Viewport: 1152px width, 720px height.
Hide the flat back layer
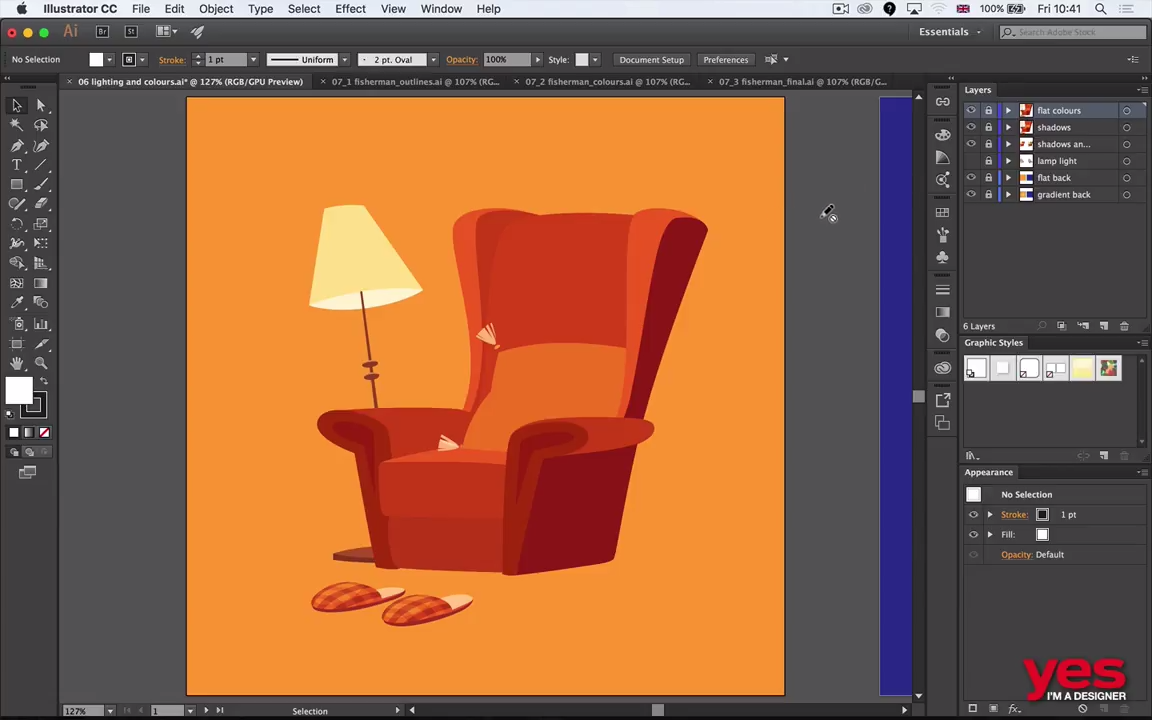point(971,178)
